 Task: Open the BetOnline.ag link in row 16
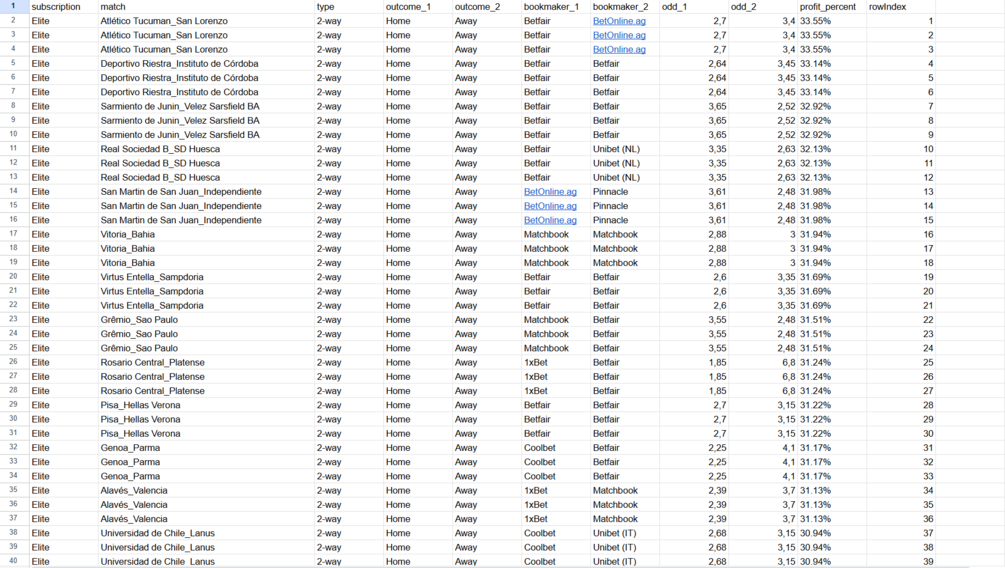[x=550, y=220]
